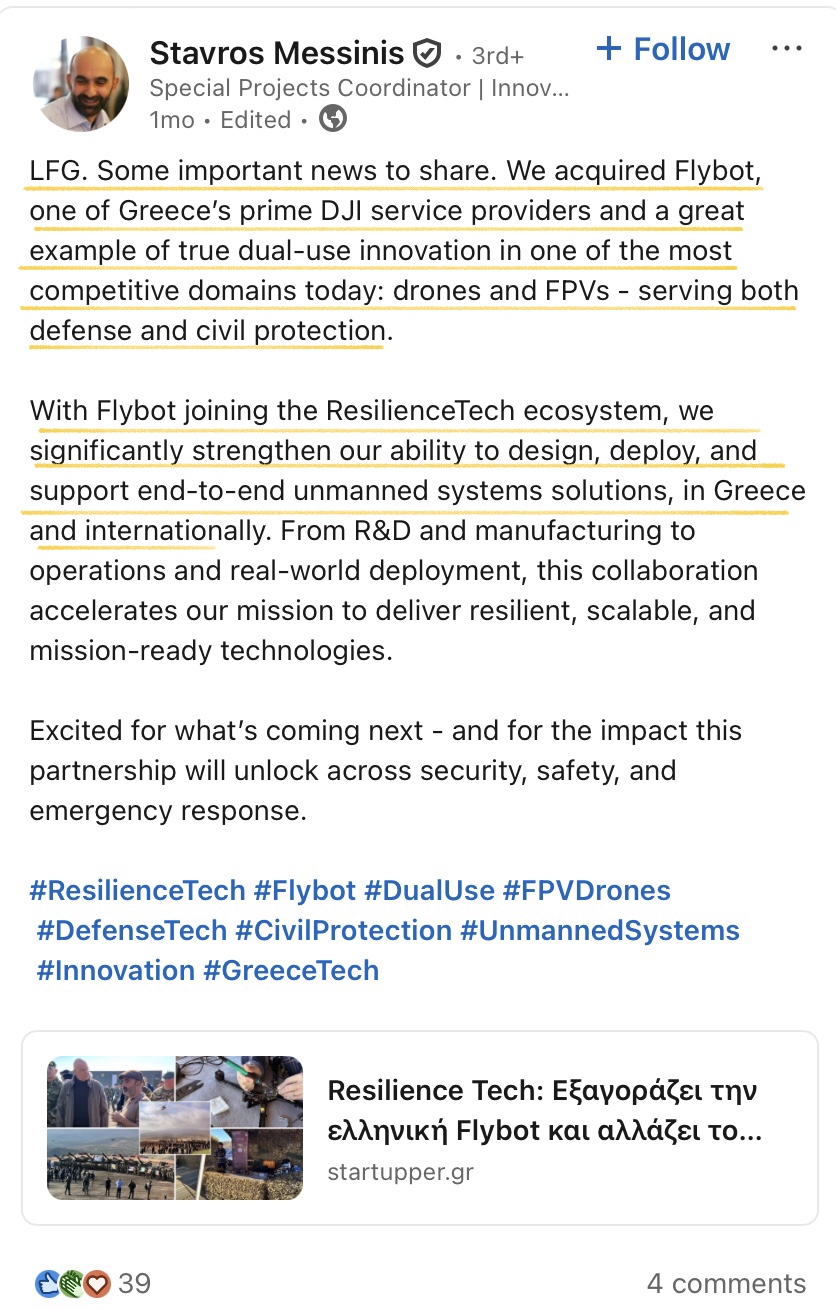Select the #DualUse hashtag
The height and width of the screenshot is (1310, 836).
tap(429, 890)
